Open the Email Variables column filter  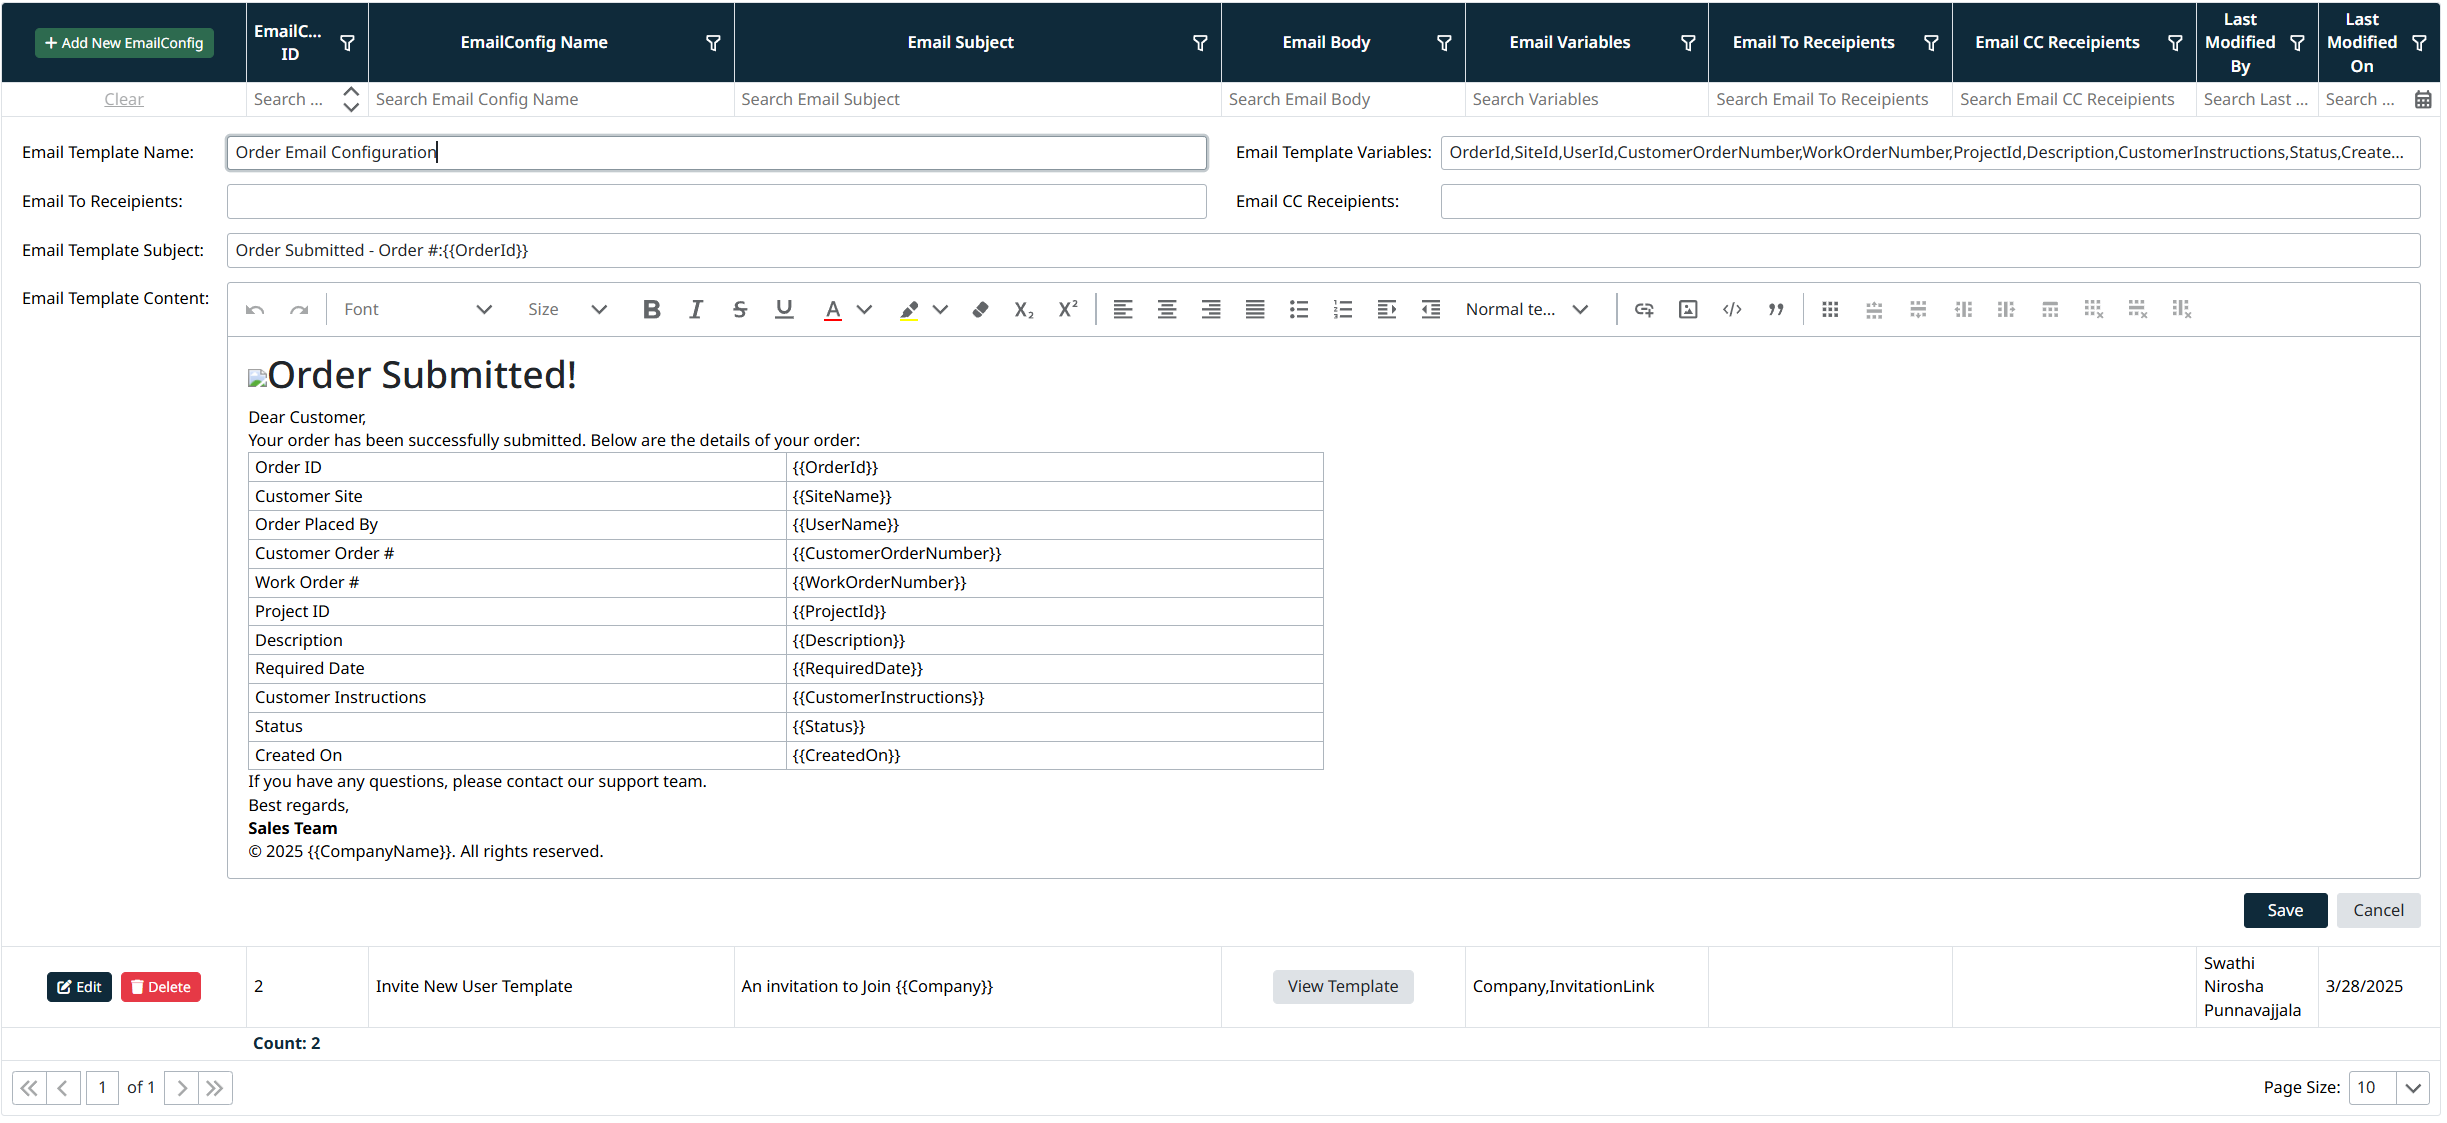1688,43
